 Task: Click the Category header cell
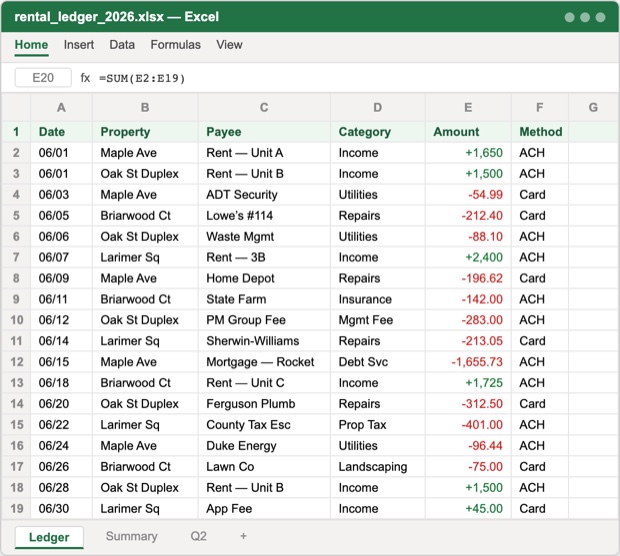click(378, 132)
